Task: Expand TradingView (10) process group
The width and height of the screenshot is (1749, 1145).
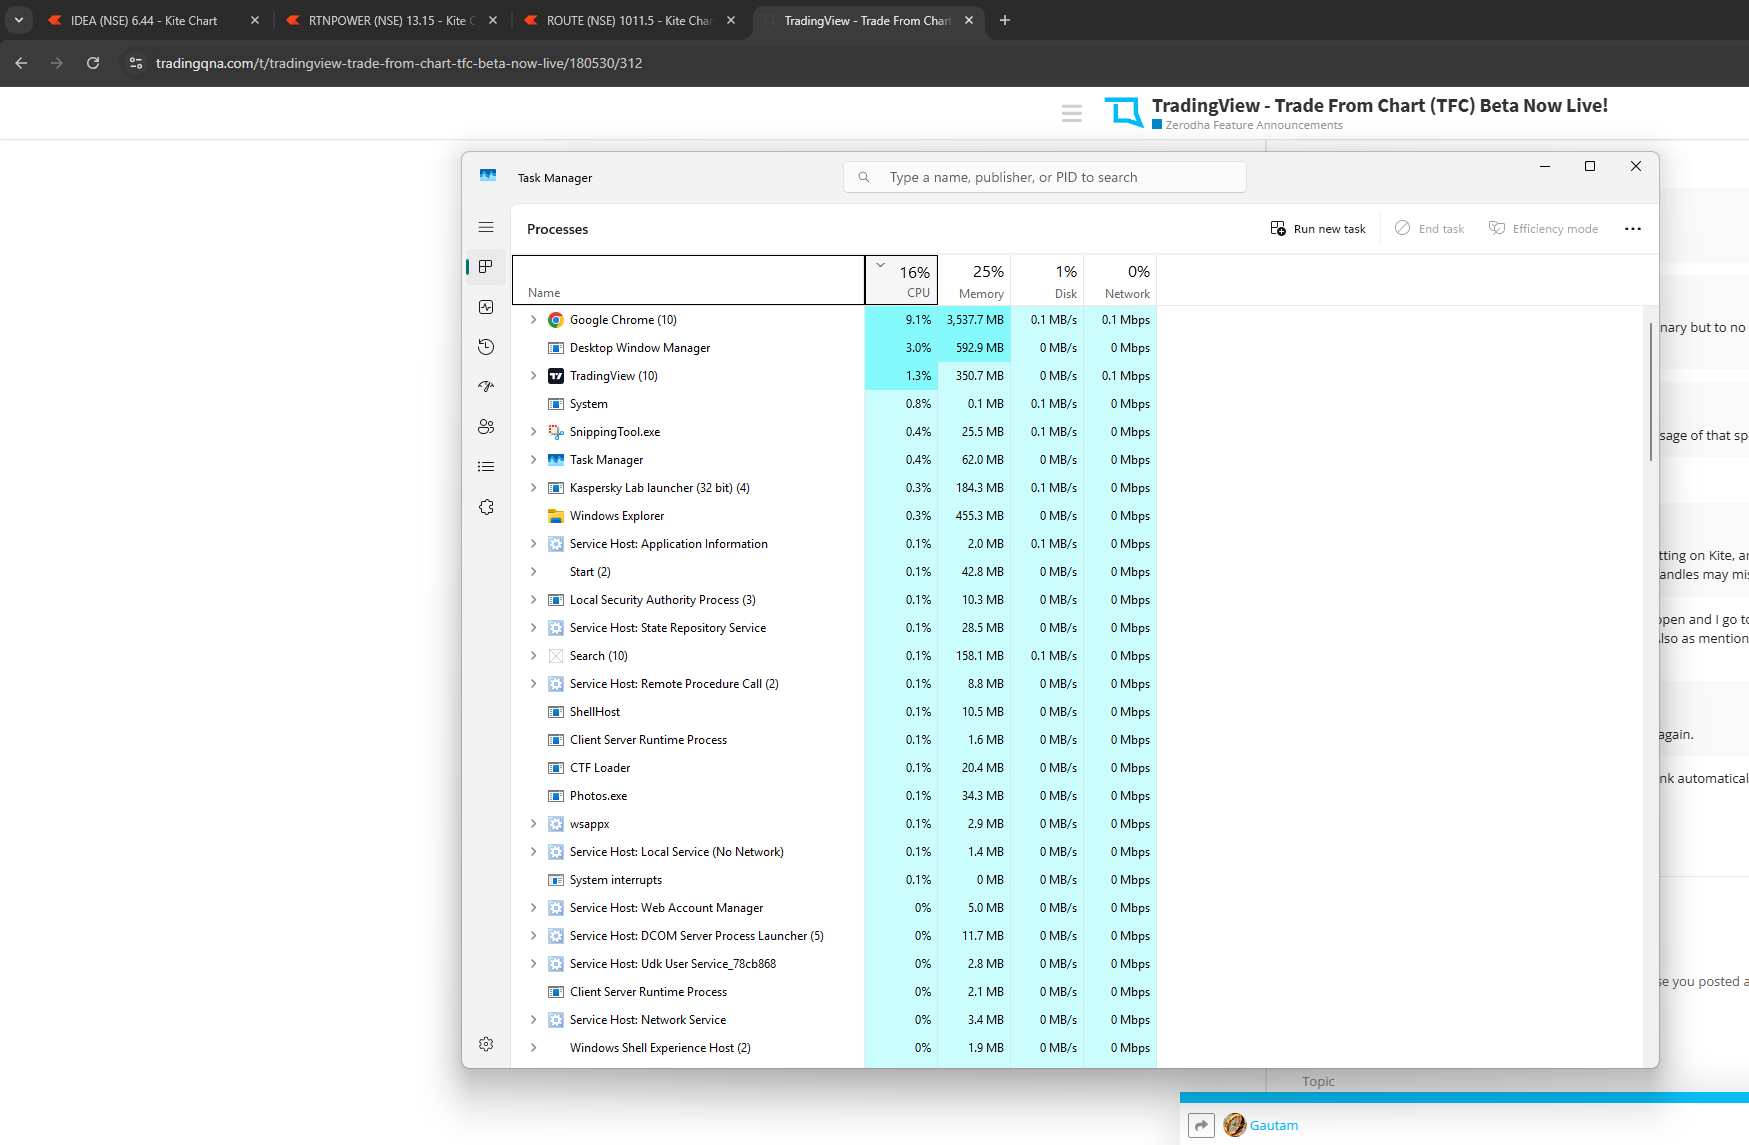Action: (x=533, y=376)
